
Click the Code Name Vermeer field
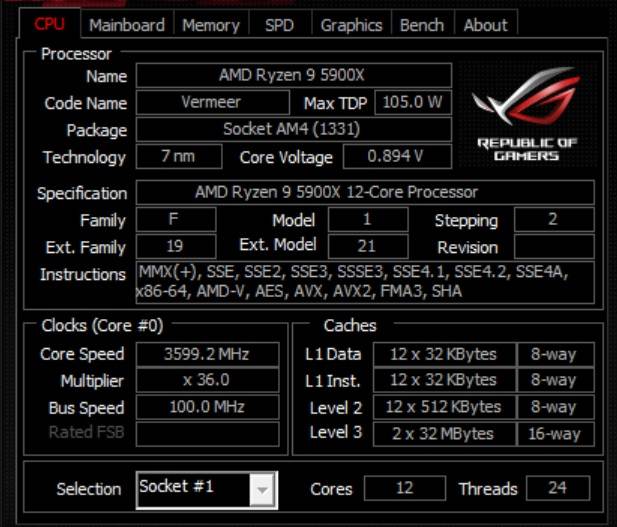[x=211, y=103]
